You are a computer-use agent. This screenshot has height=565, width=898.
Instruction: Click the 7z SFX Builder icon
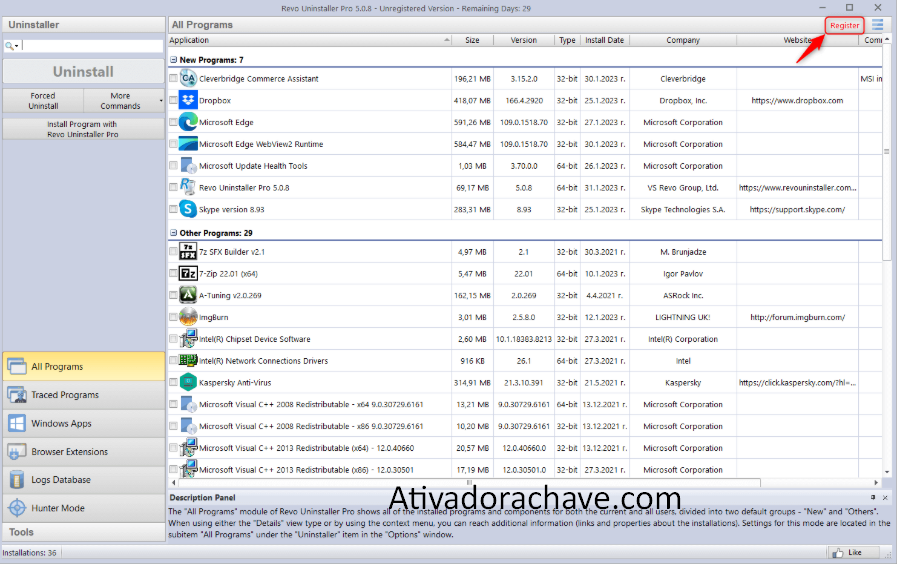[188, 251]
